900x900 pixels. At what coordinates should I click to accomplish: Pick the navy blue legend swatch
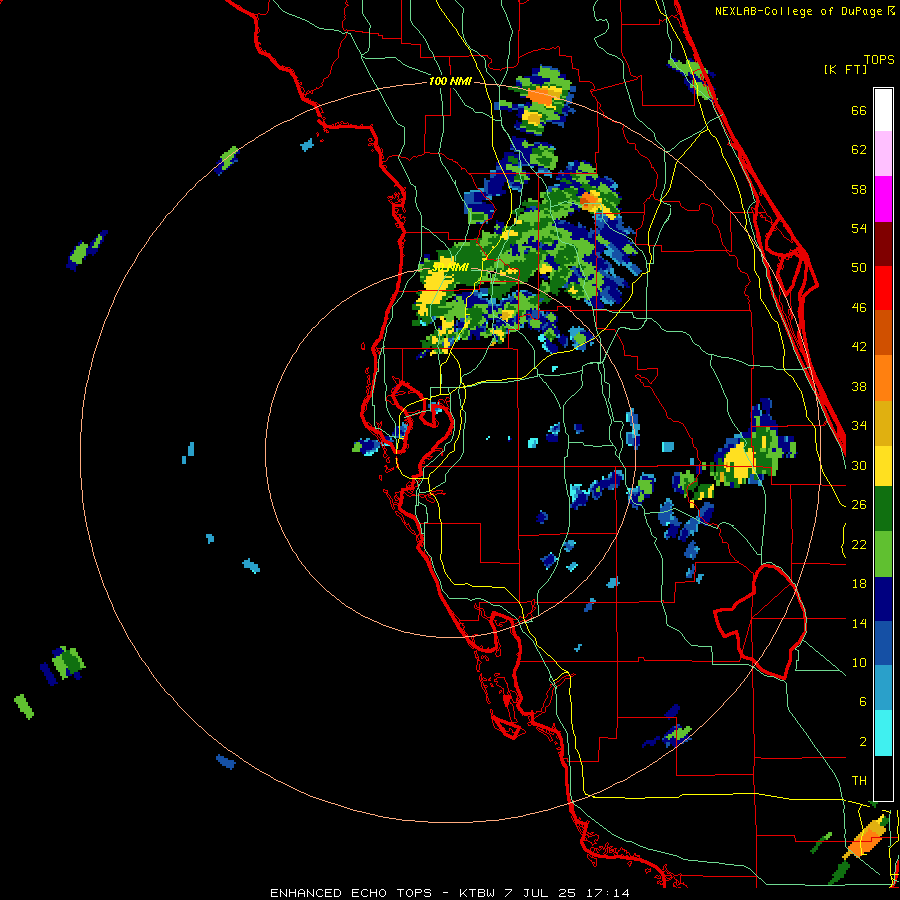point(883,599)
